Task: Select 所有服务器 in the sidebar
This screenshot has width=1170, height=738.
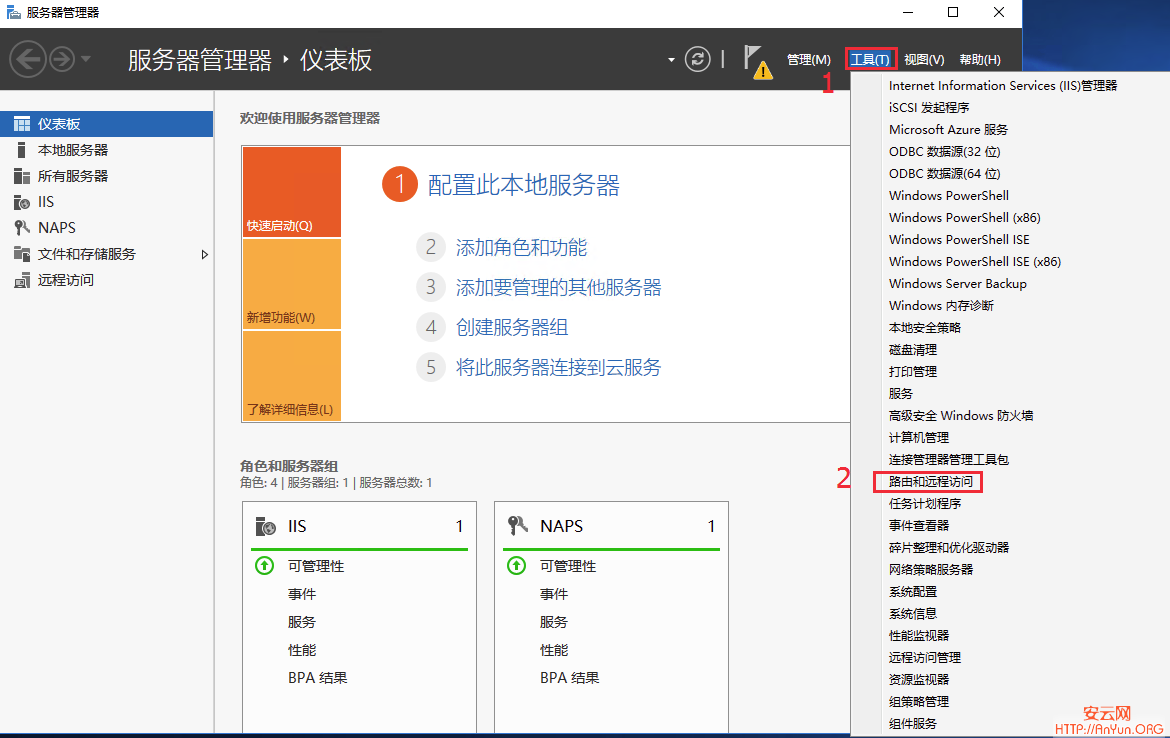Action: 72,176
